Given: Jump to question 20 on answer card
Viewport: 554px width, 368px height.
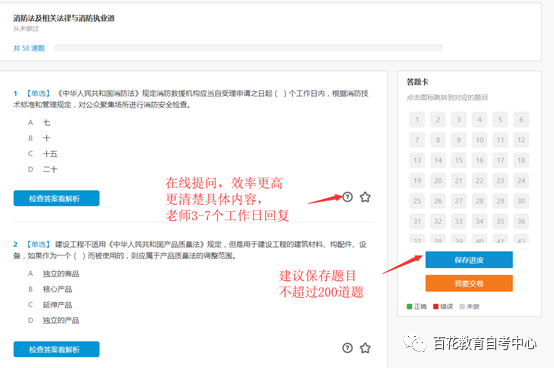Looking at the screenshot, I should coord(438,180).
